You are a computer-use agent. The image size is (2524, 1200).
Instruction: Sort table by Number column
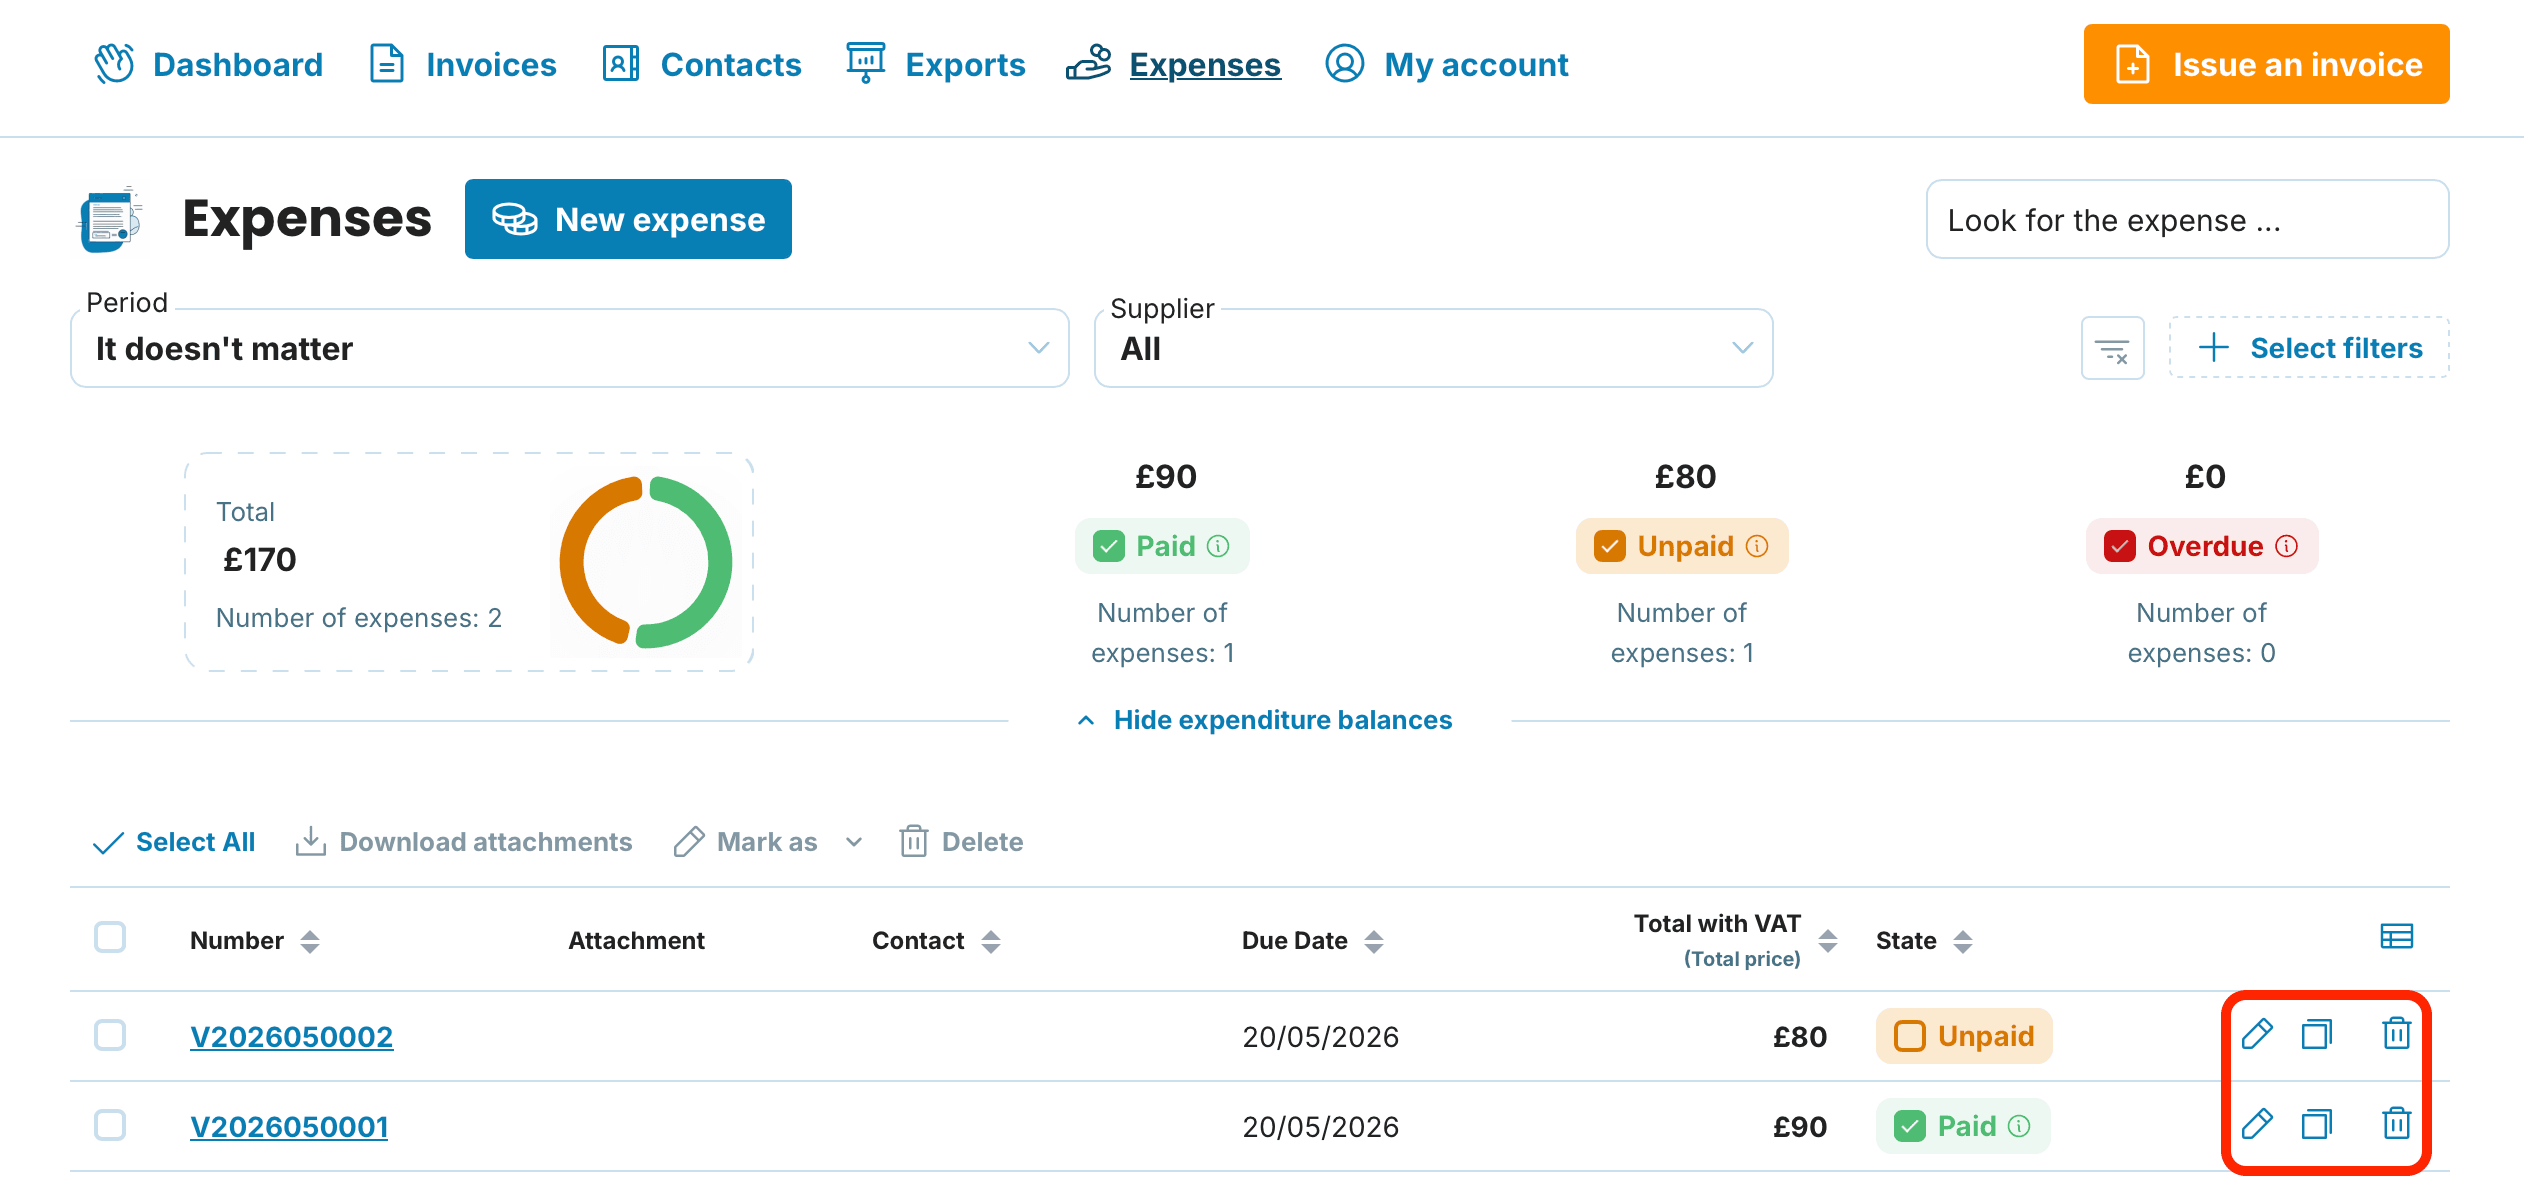click(310, 941)
